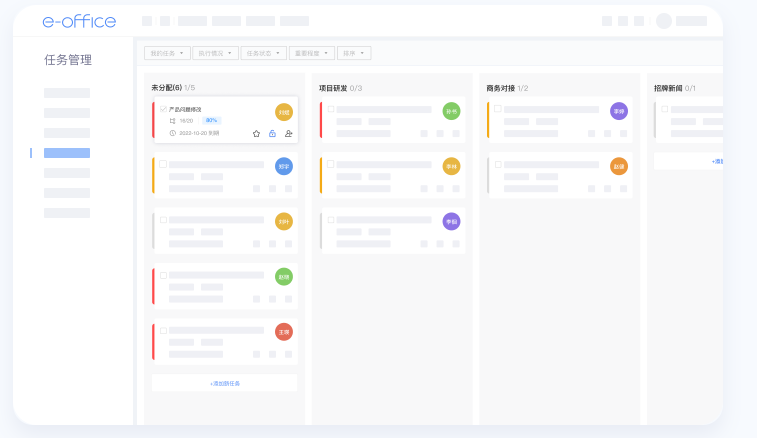Click the blue lock icon on 产品问题修改 task

click(x=272, y=133)
